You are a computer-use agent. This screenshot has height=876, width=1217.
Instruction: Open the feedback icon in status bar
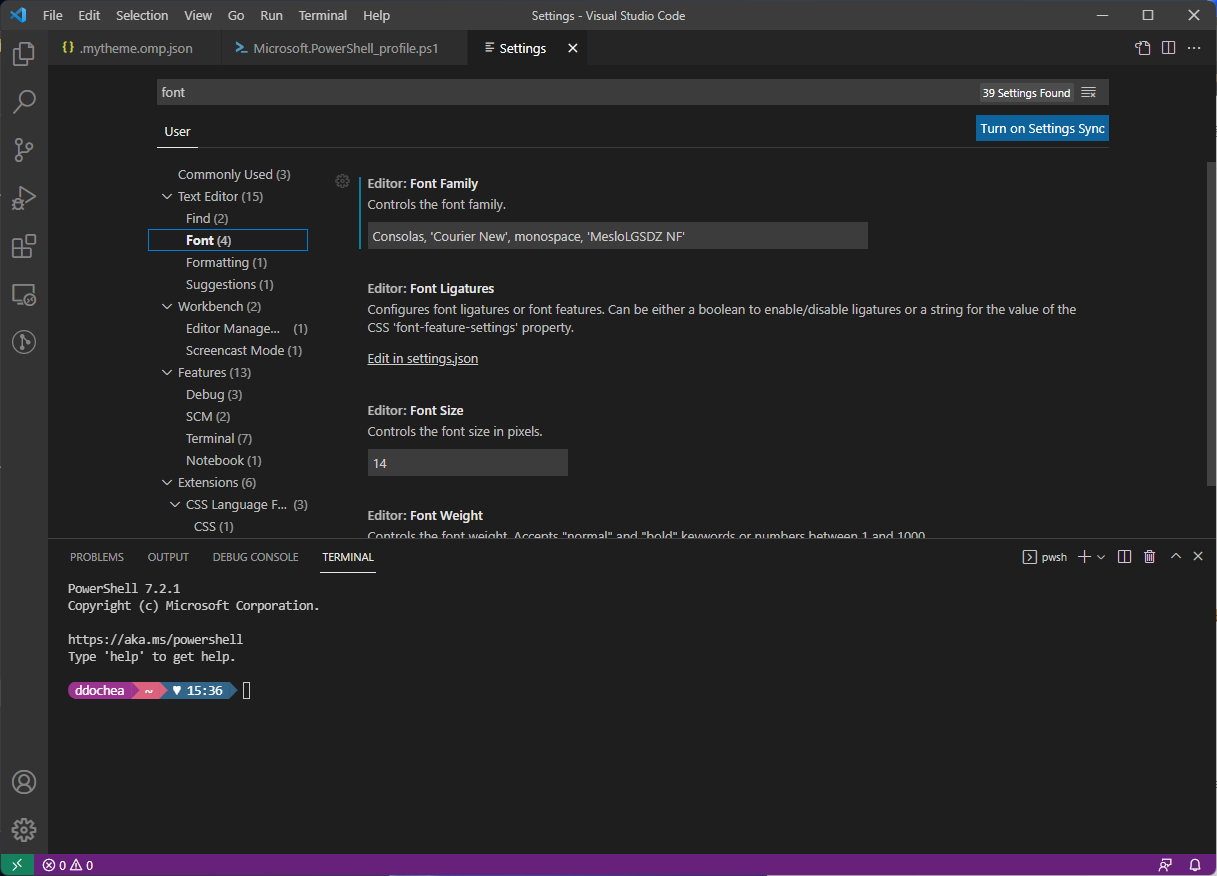pos(1165,865)
